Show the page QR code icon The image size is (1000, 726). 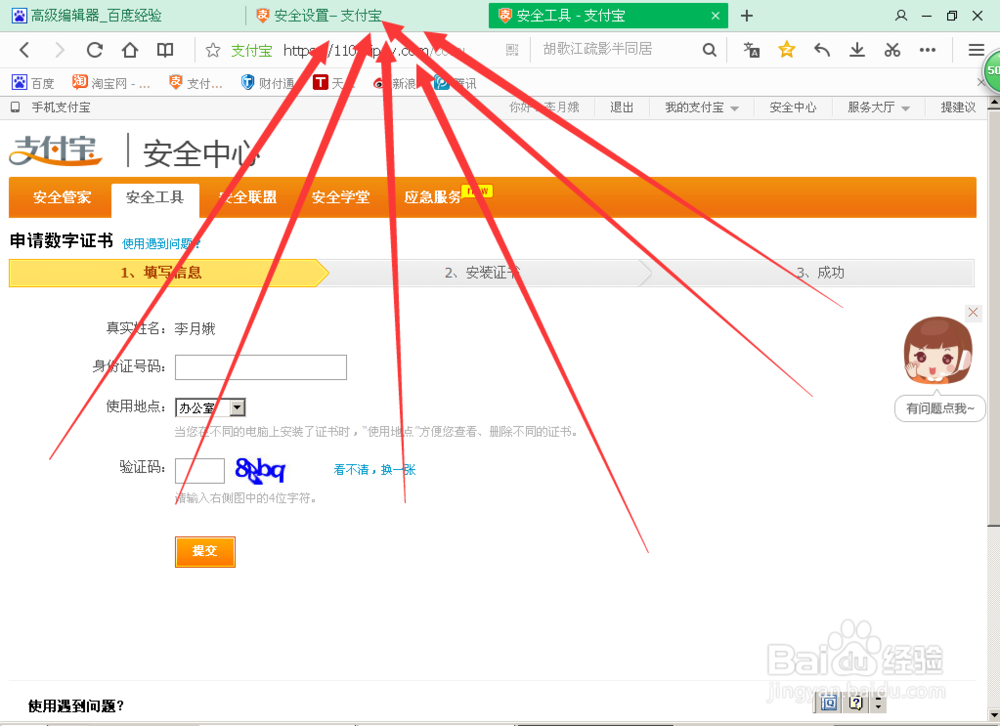512,50
